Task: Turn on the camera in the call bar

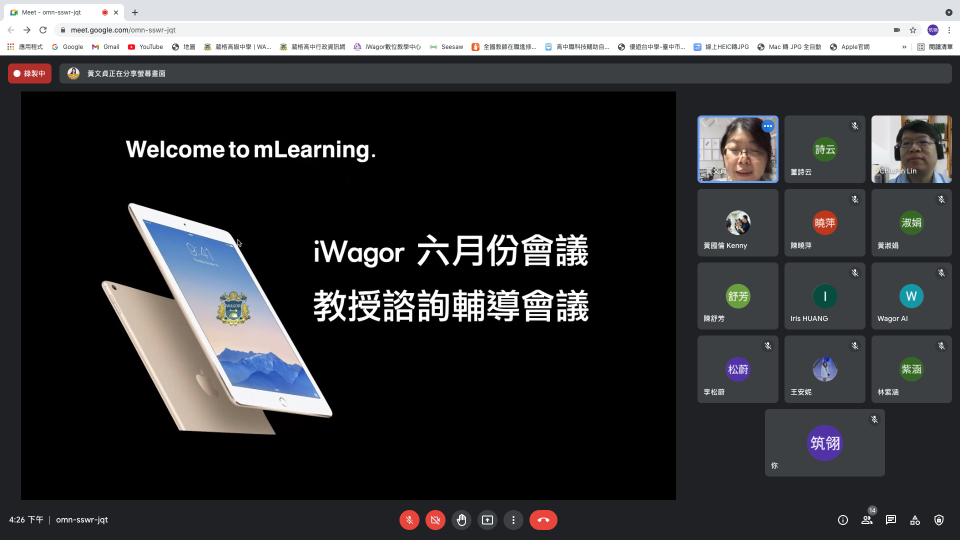Action: coord(435,520)
